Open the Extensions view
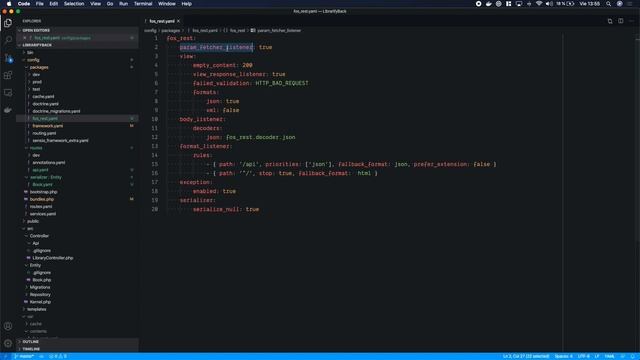The height and width of the screenshot is (360, 640). (8, 75)
